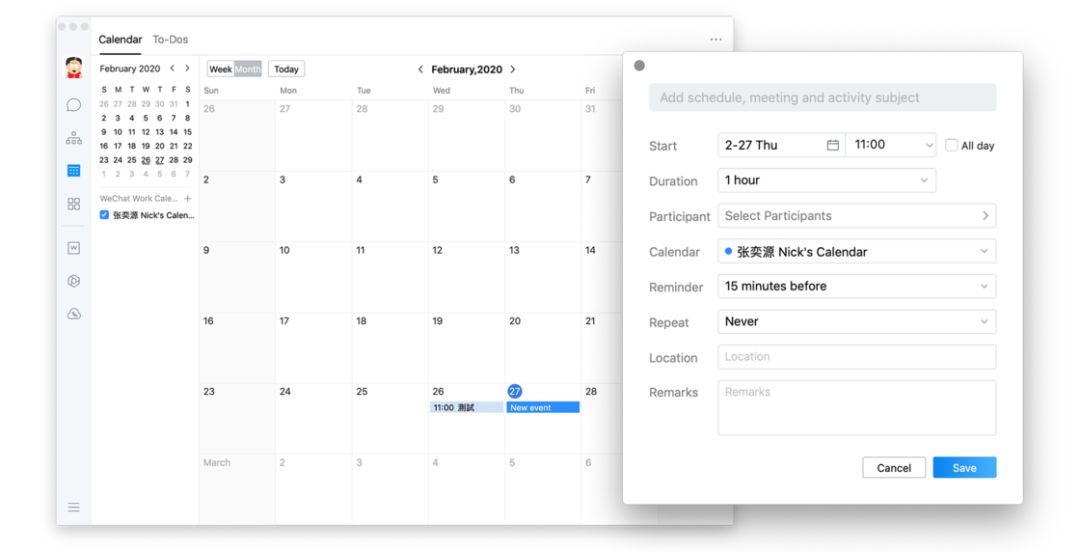The image size is (1080, 552).
Task: Switch view to Month
Action: click(247, 69)
